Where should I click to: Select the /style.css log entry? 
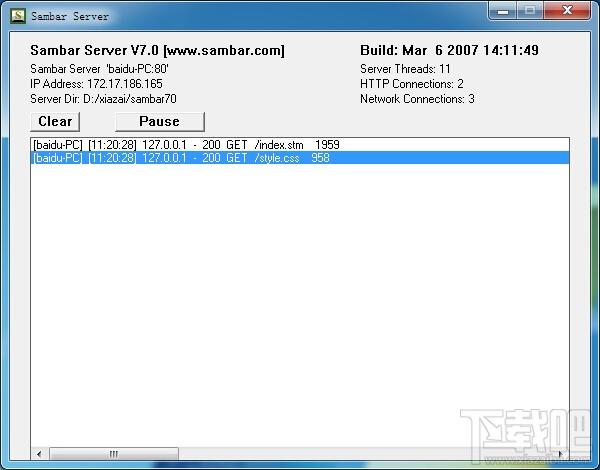(x=300, y=158)
